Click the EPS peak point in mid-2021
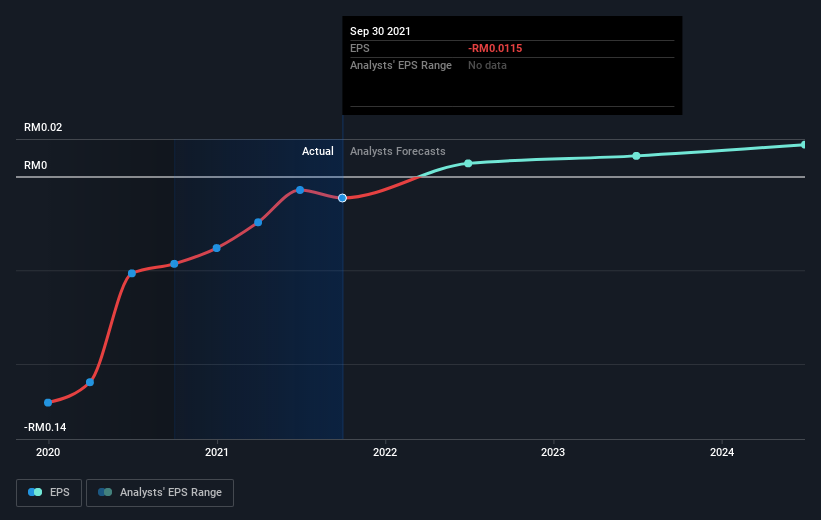 [300, 190]
